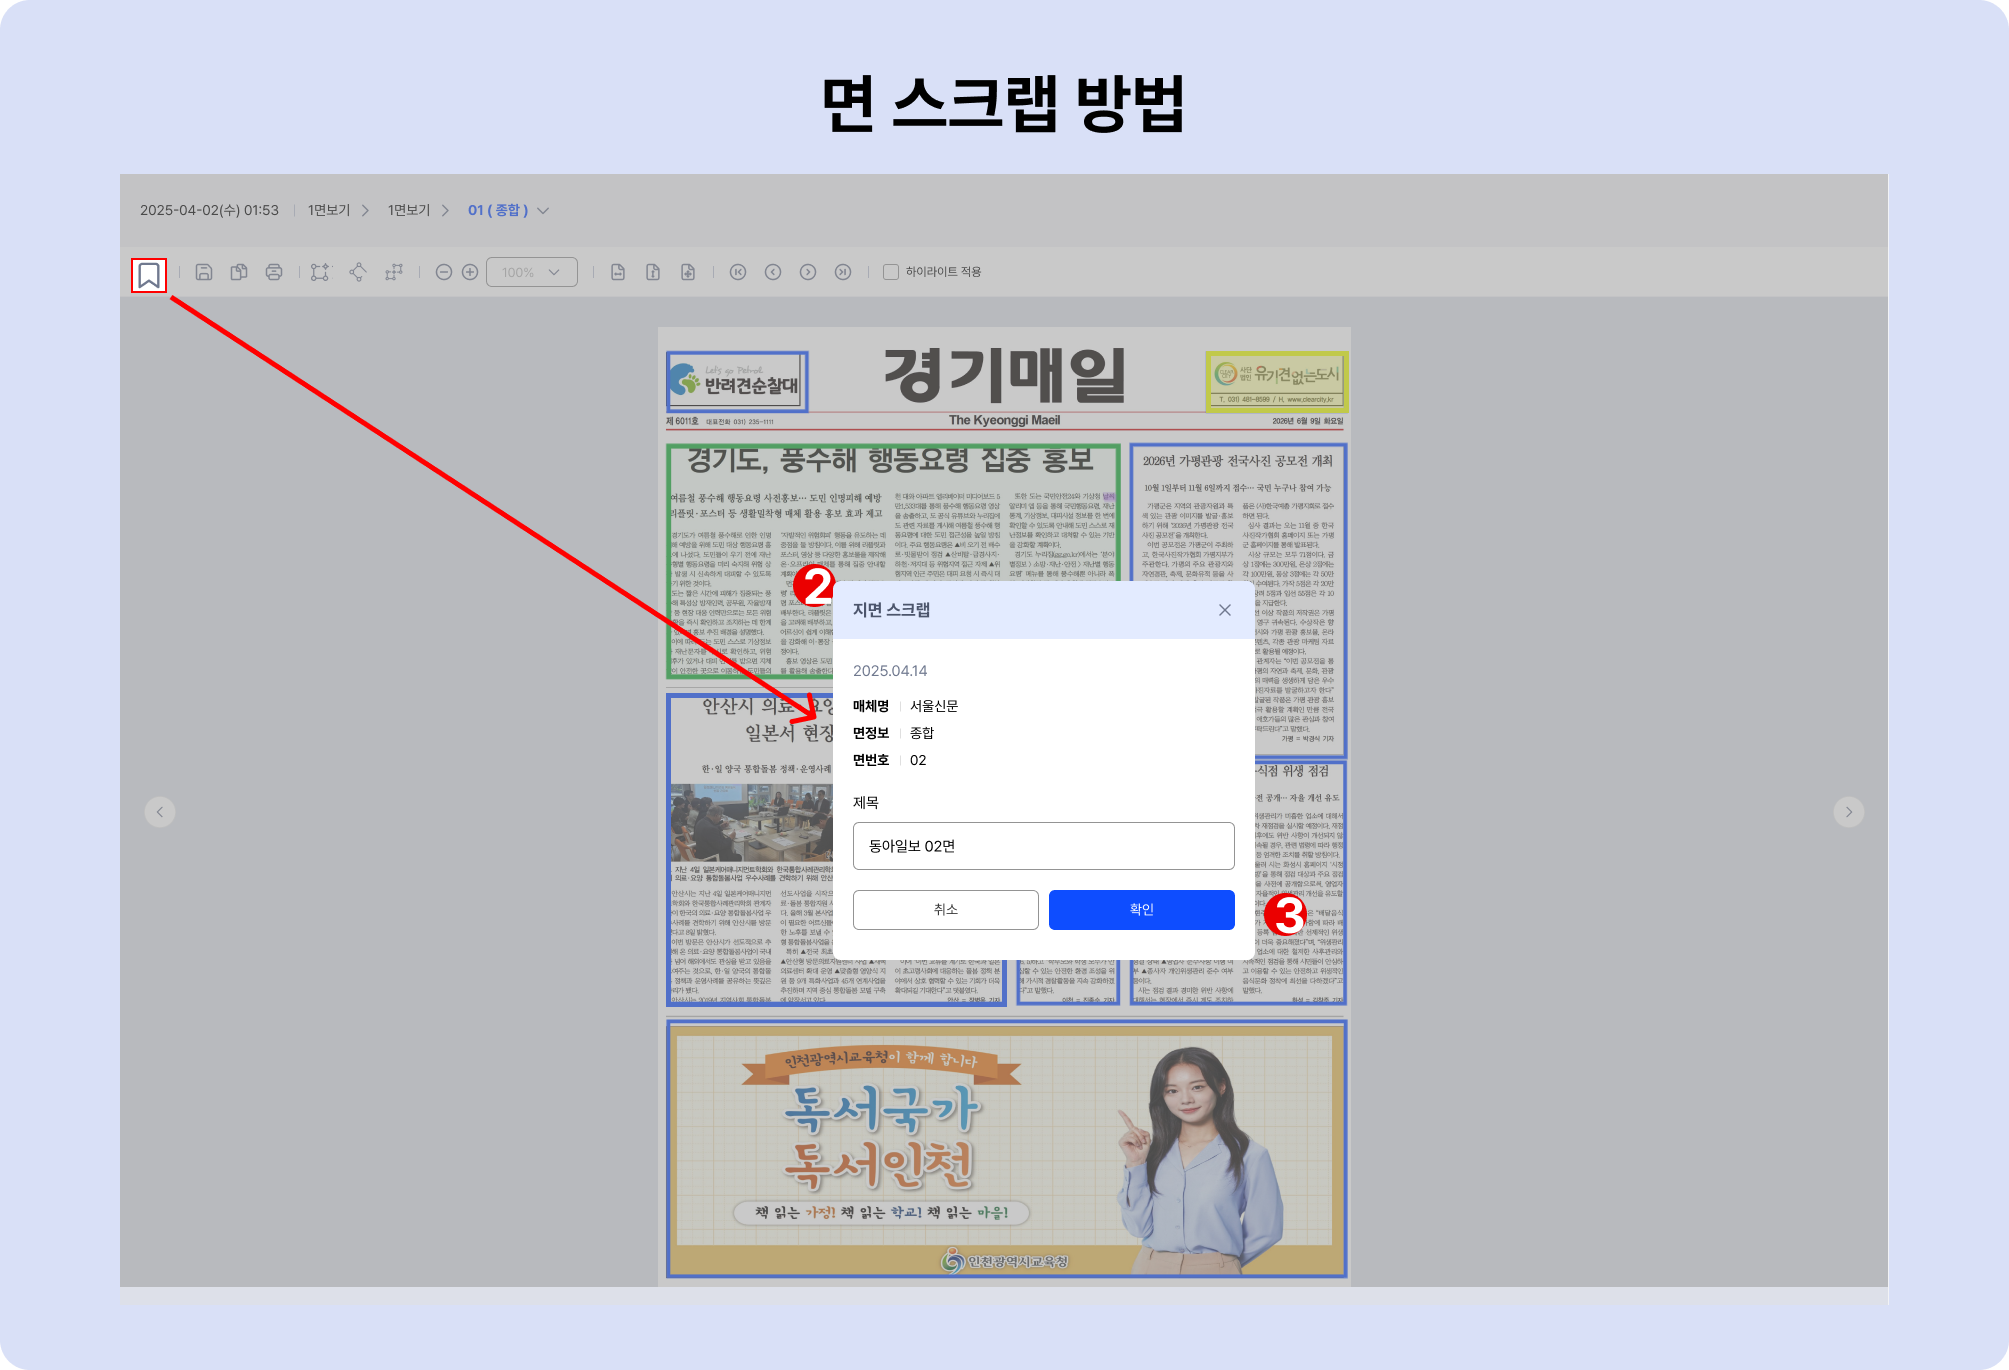Click the 확인 confirm button
2009x1370 pixels.
[x=1142, y=910]
